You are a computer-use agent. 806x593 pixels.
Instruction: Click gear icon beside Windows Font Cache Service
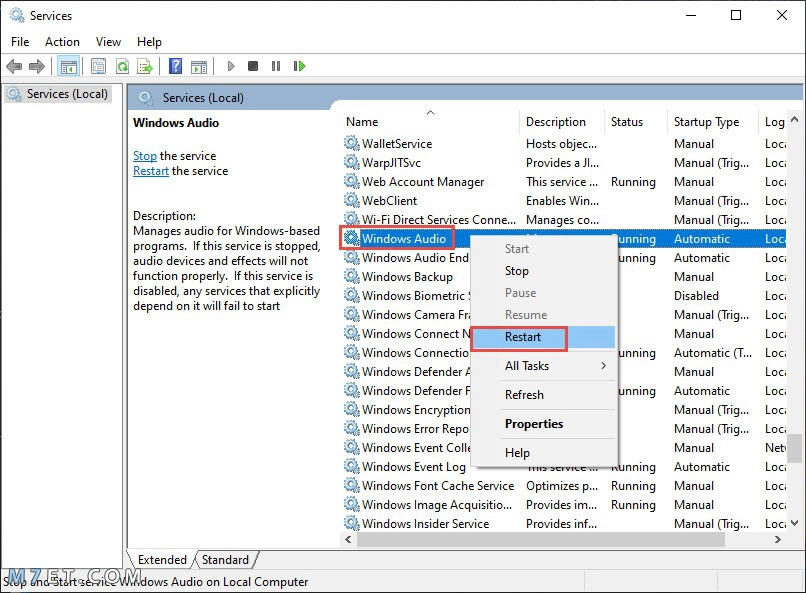tap(352, 486)
